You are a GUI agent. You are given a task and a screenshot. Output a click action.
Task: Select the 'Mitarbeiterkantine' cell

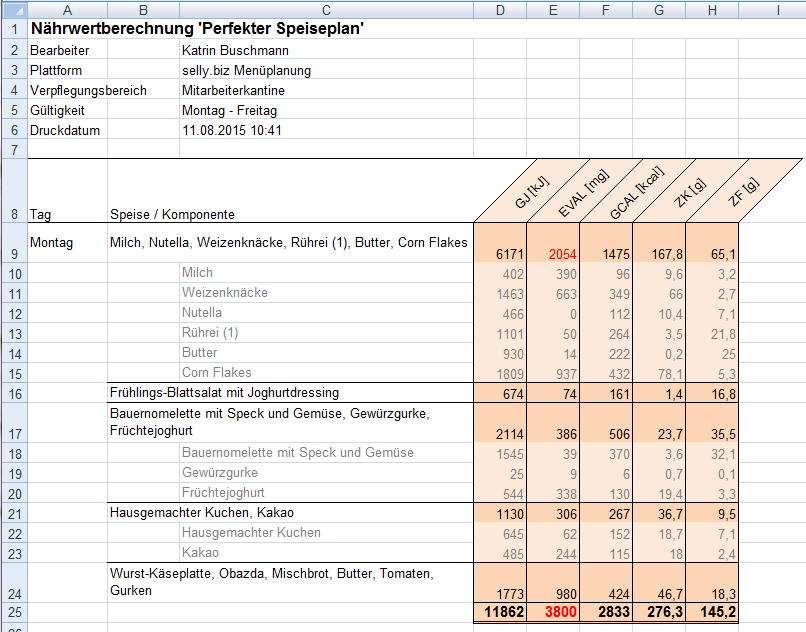(x=234, y=90)
